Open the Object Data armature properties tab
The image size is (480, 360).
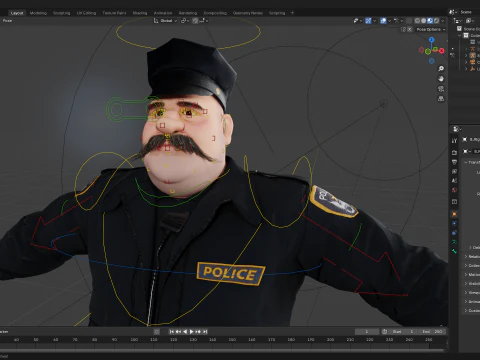click(x=454, y=242)
